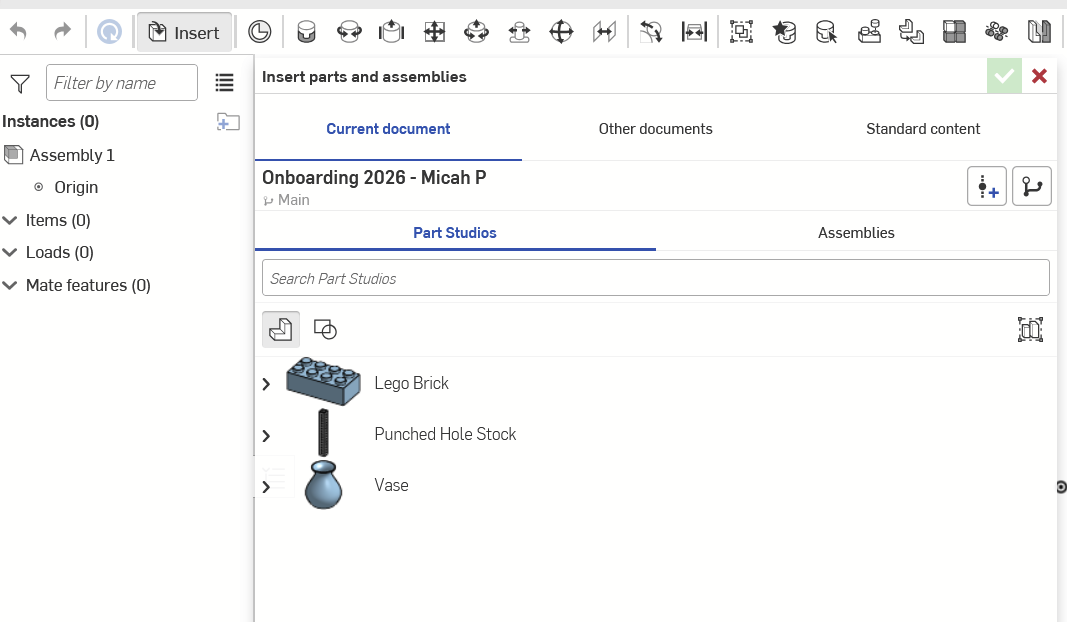Click the Insert button in toolbar
This screenshot has width=1067, height=622.
pos(184,32)
